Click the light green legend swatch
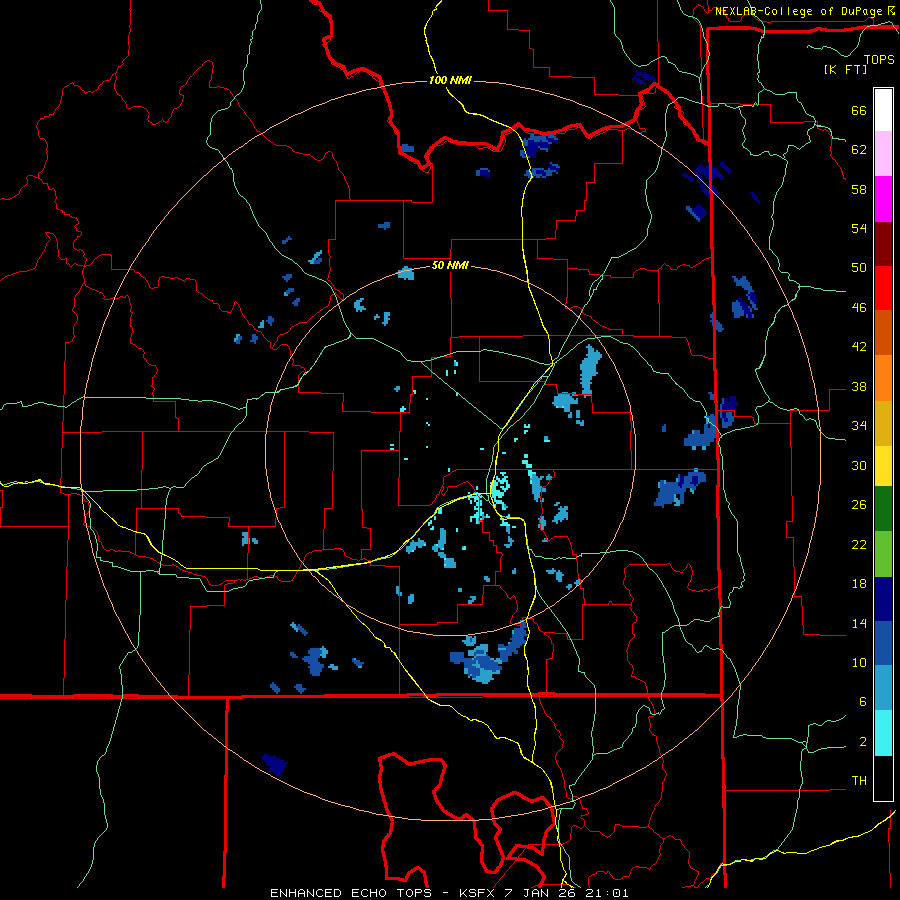 883,554
